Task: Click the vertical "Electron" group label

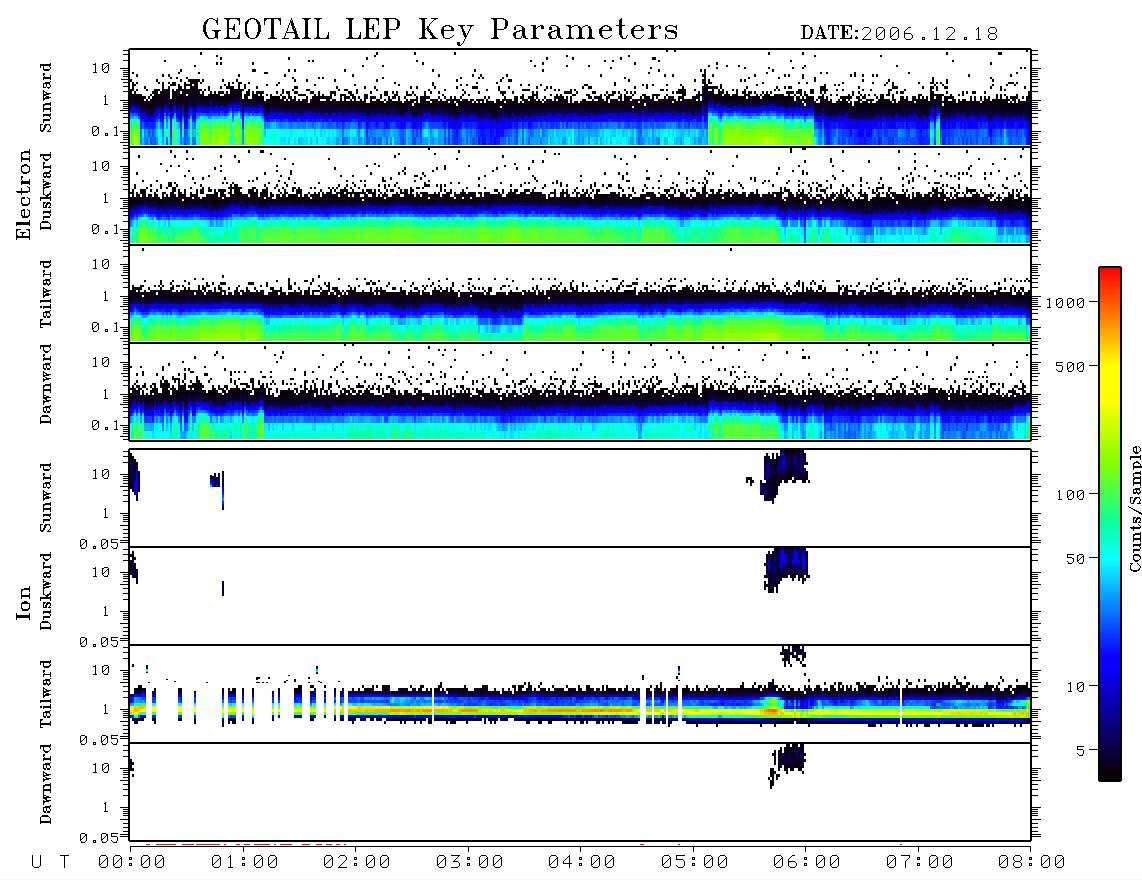Action: point(23,195)
